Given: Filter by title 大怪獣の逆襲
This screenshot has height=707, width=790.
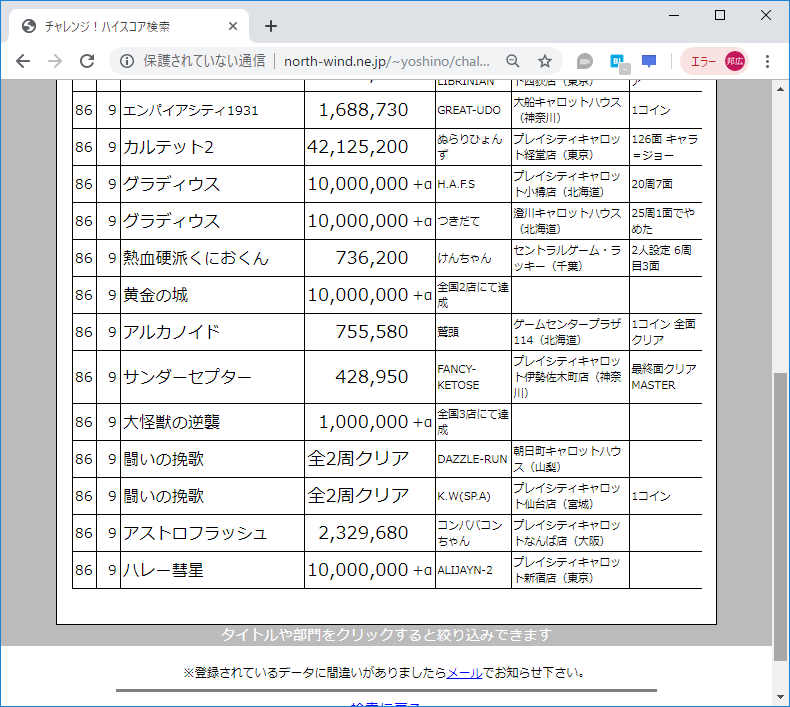Looking at the screenshot, I should tap(171, 422).
